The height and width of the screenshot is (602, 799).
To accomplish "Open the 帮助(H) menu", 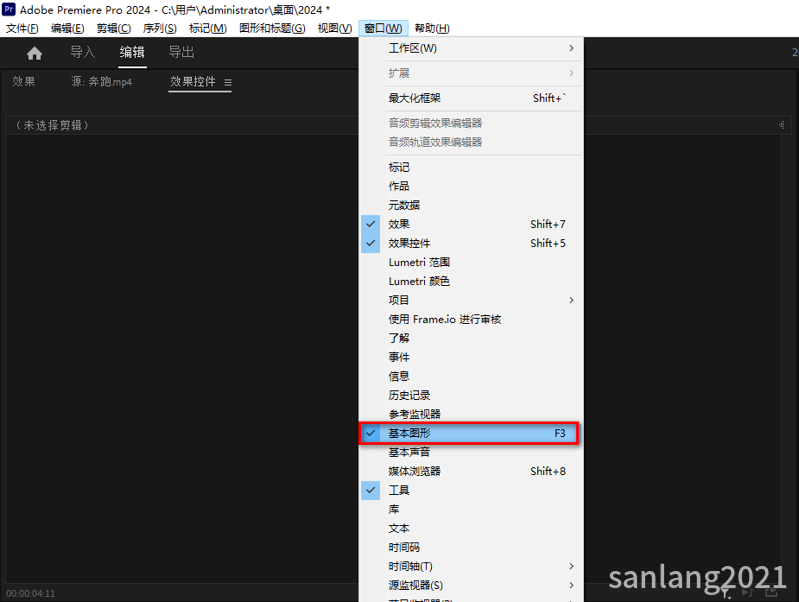I will click(432, 28).
